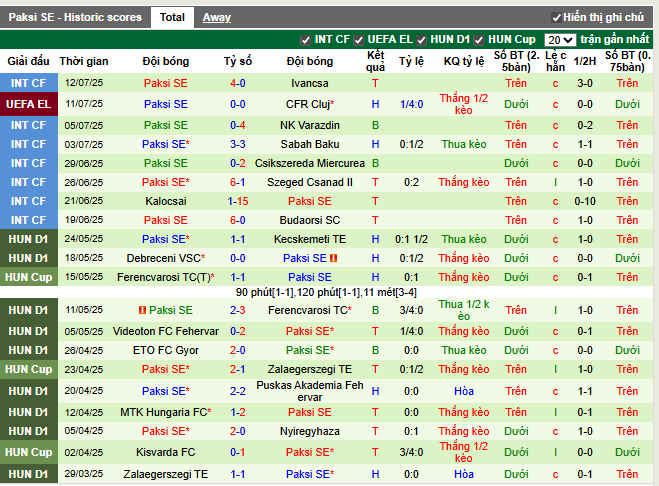Click the 1/4:0 odds for CFR Cluj match

[x=411, y=104]
